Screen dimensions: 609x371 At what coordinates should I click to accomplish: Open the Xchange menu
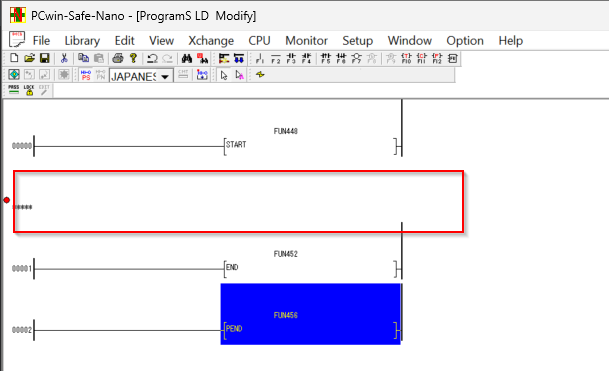pos(211,40)
